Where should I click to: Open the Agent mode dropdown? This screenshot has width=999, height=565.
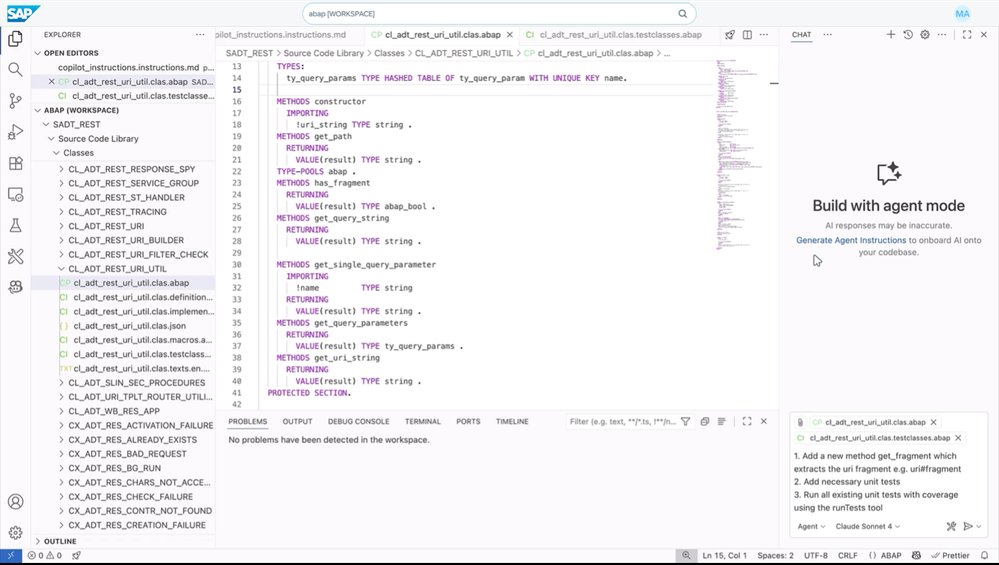[811, 526]
